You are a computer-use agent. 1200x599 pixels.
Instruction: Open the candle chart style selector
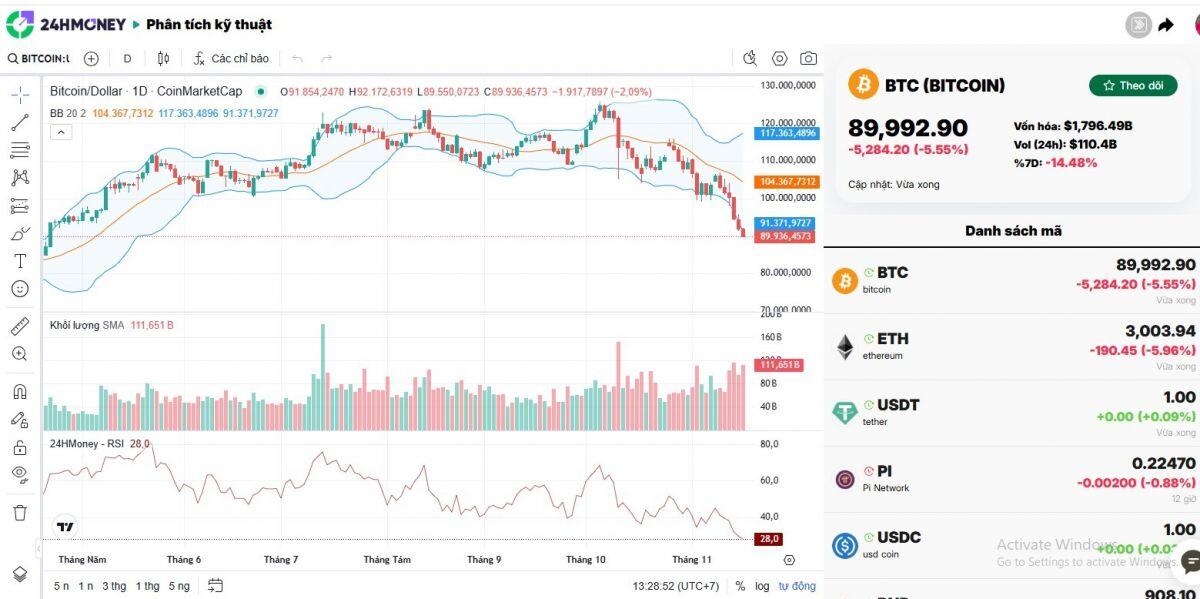click(x=163, y=58)
